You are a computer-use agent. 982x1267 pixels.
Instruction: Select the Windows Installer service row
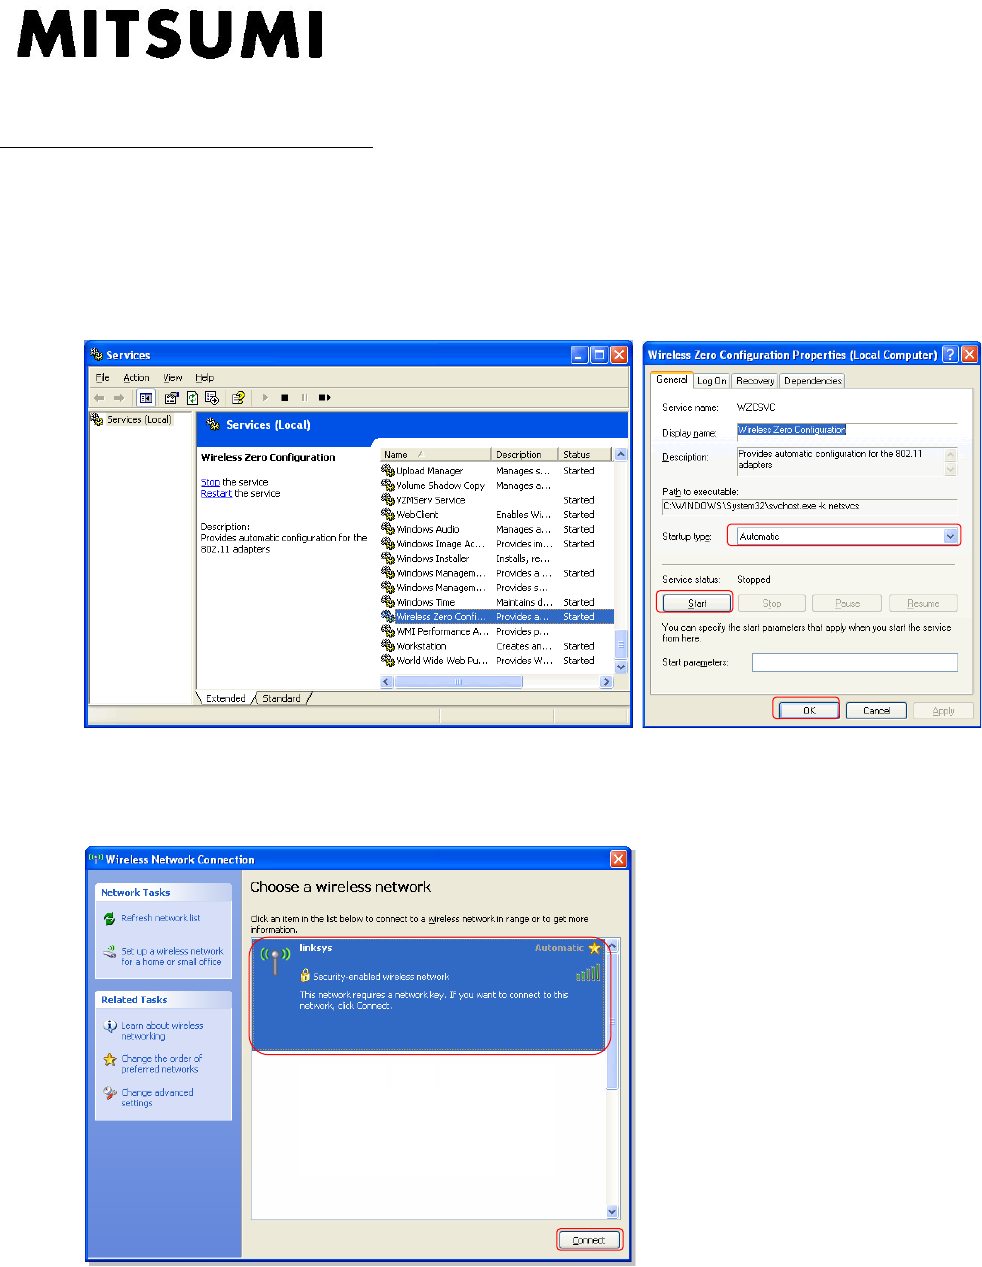coord(497,558)
